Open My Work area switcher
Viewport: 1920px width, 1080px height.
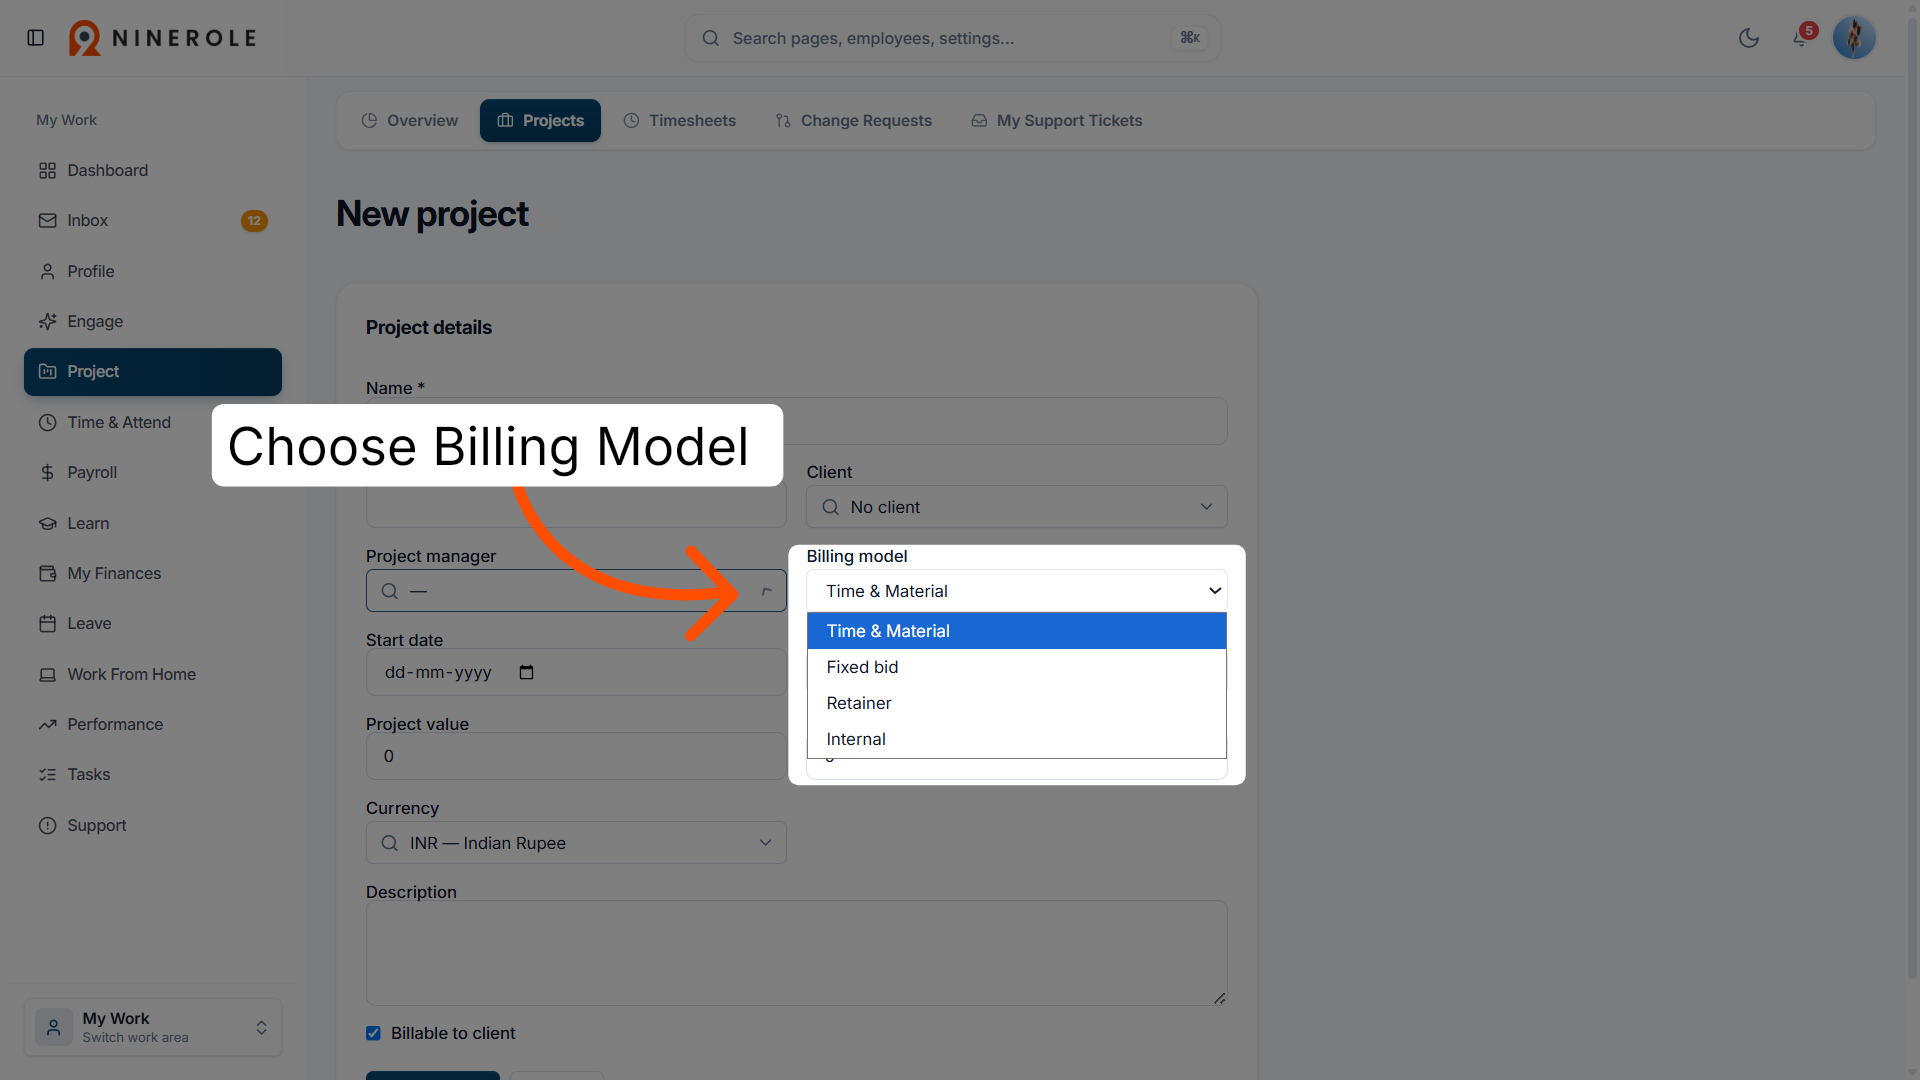(153, 1027)
